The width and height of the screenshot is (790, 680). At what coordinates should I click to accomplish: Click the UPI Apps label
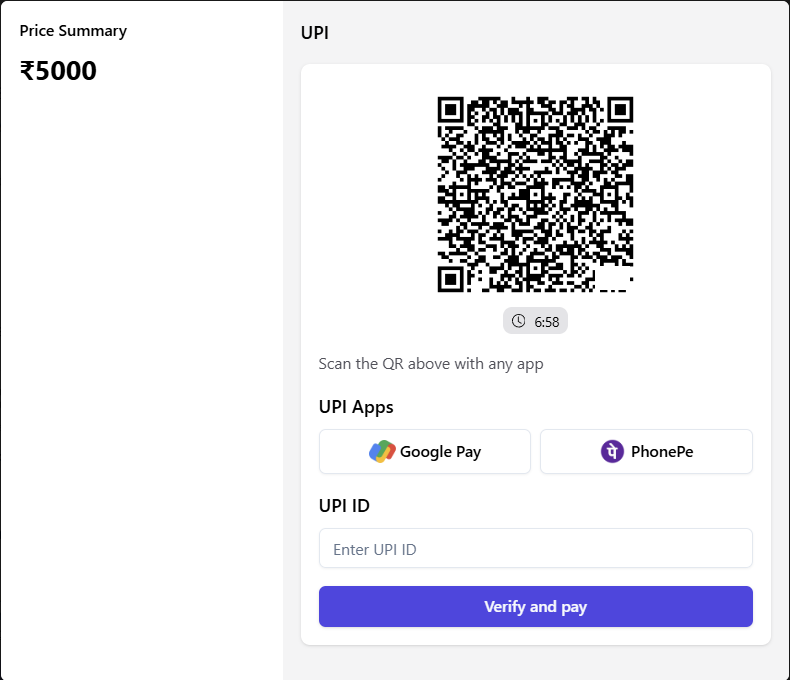coord(356,407)
